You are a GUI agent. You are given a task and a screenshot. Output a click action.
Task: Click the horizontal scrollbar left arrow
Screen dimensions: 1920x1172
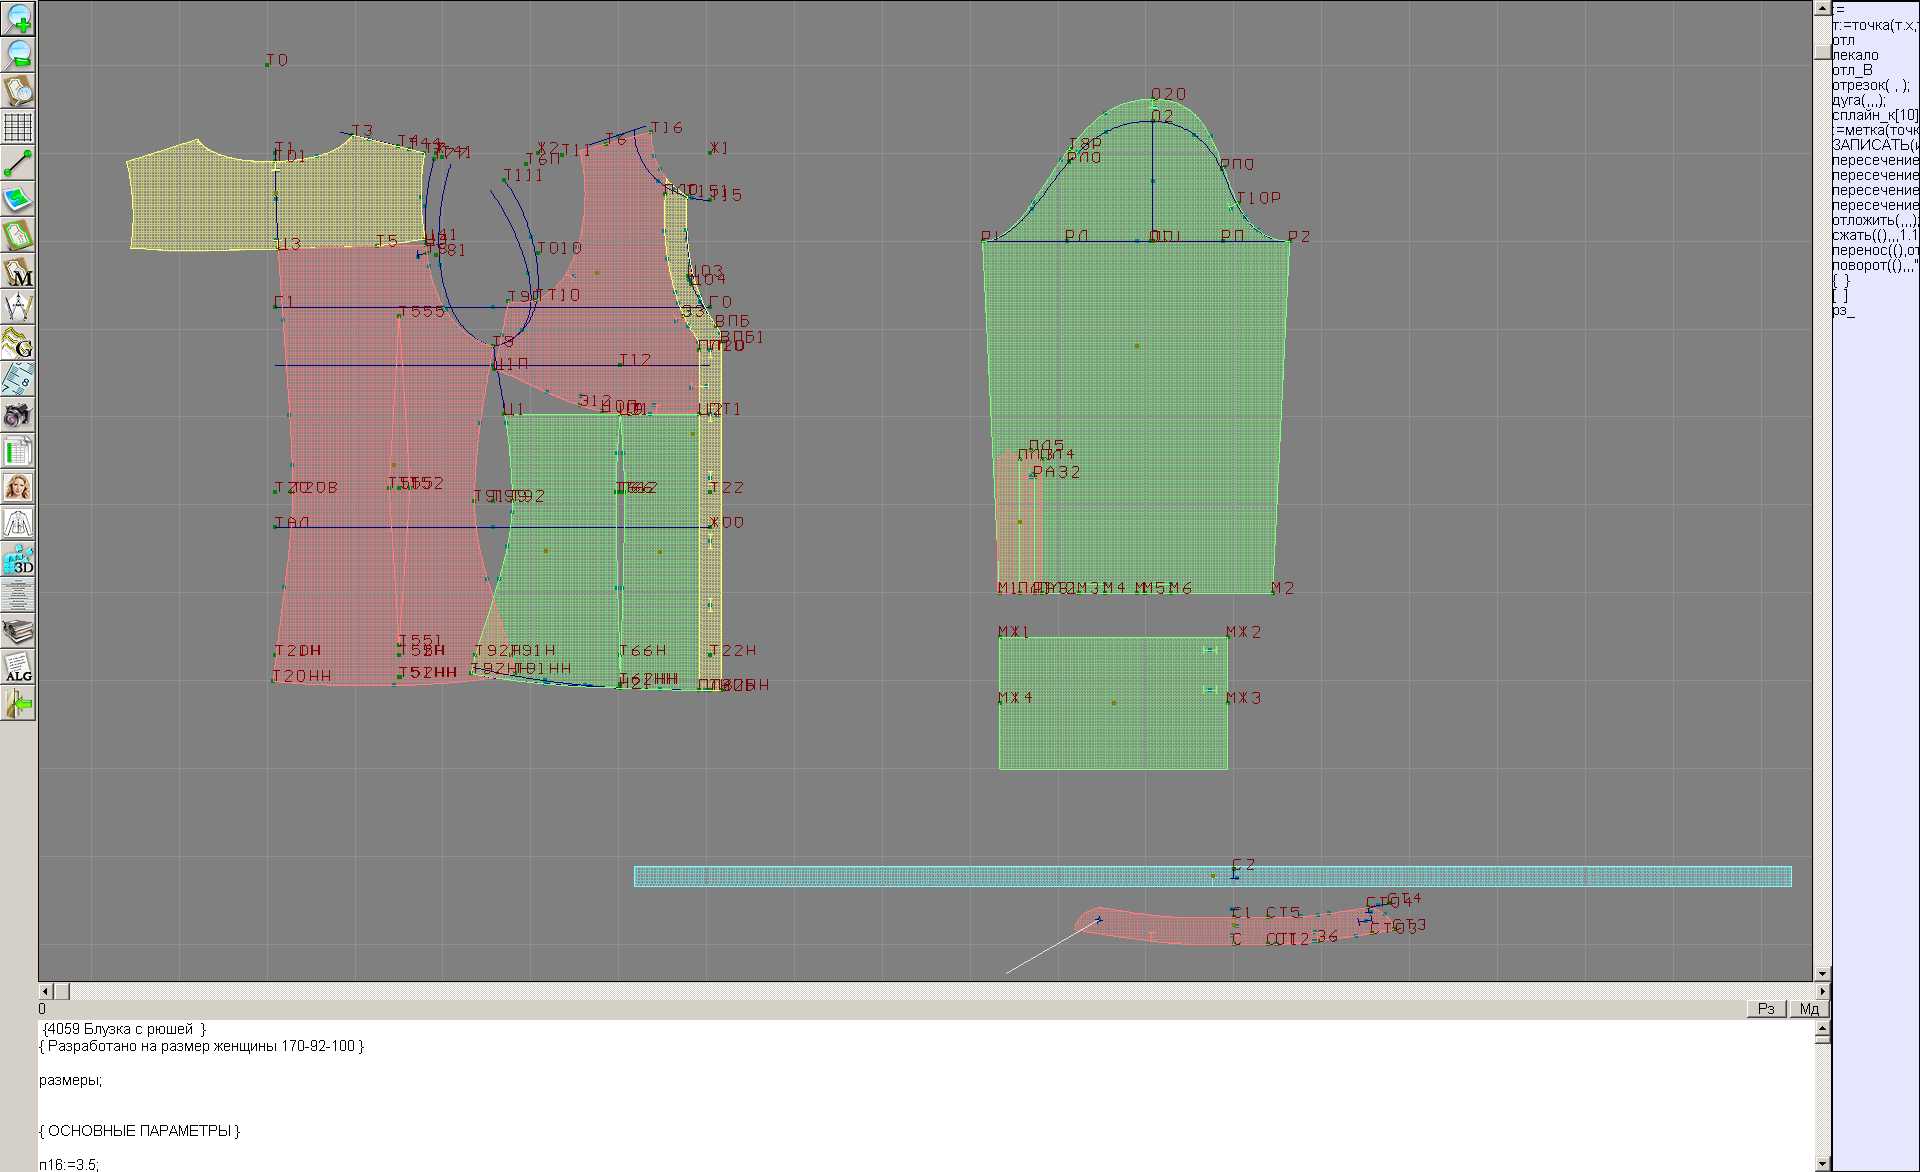pos(45,991)
